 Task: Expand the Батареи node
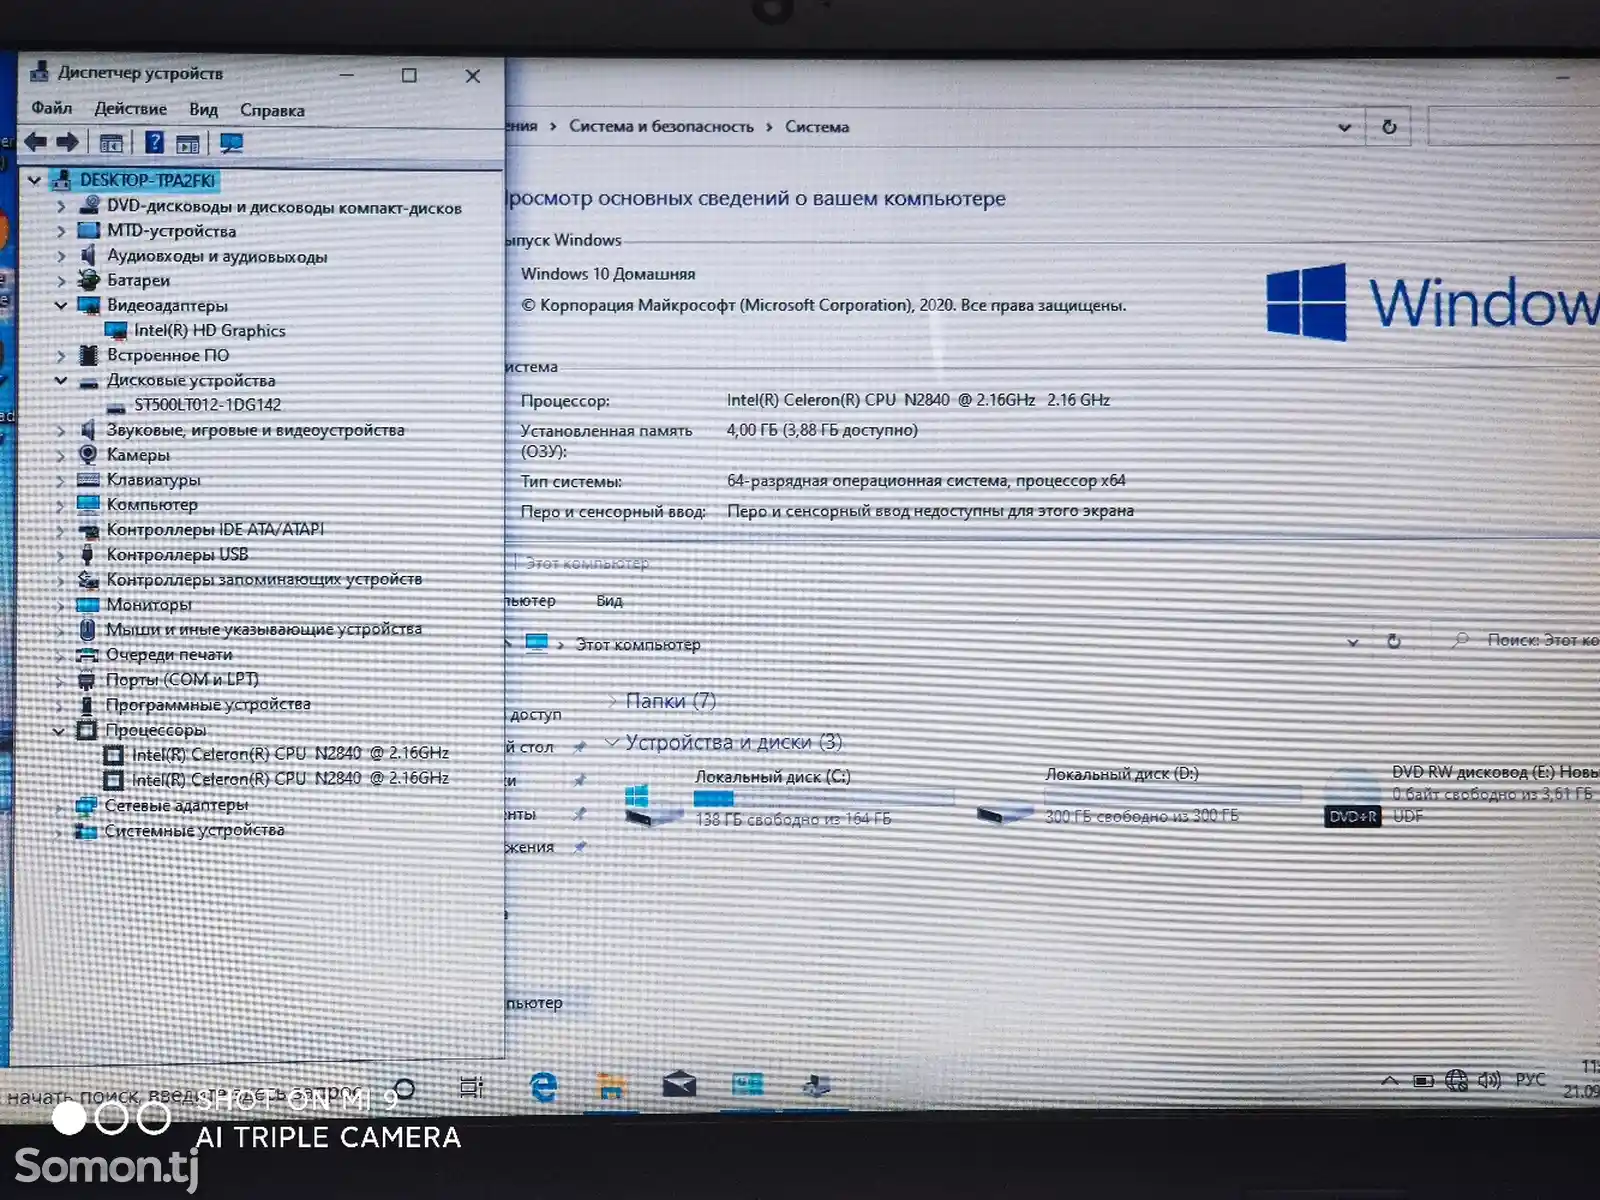click(x=61, y=281)
